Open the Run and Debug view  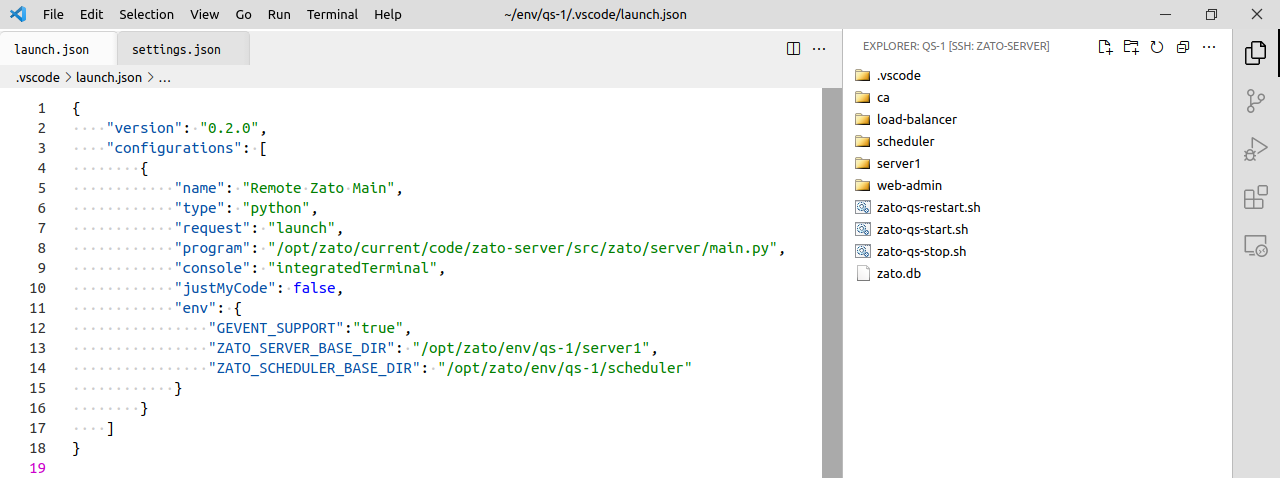click(x=1255, y=149)
